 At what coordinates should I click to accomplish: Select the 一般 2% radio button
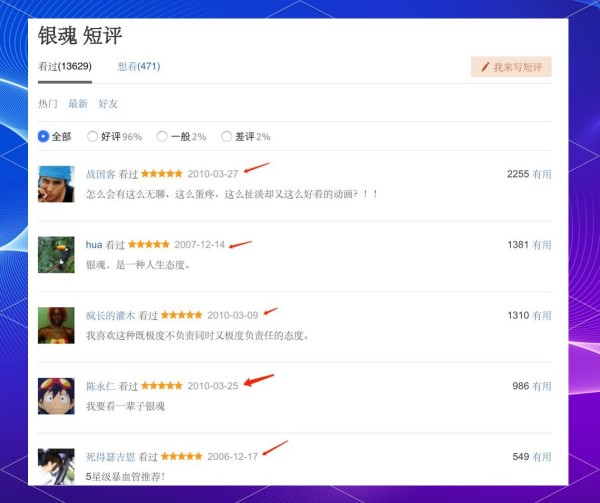[x=162, y=136]
